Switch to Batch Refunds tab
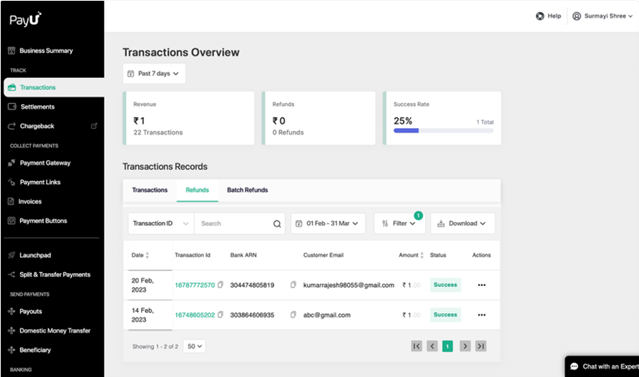This screenshot has height=377, width=639. pos(247,190)
